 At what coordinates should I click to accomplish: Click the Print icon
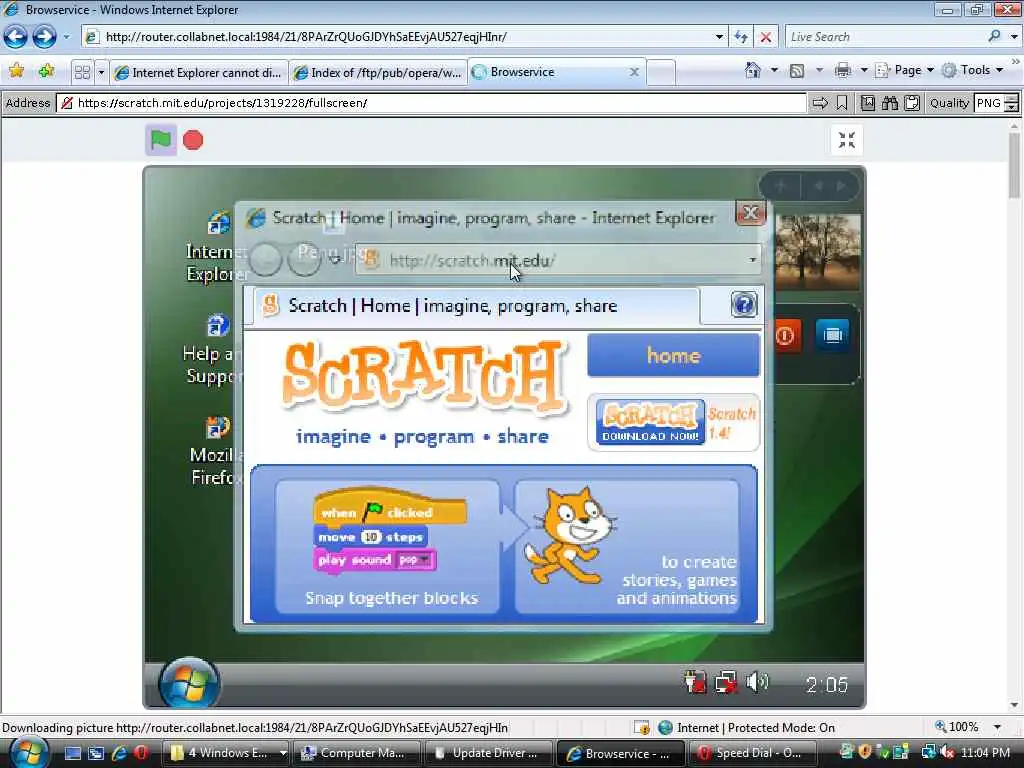pos(843,70)
